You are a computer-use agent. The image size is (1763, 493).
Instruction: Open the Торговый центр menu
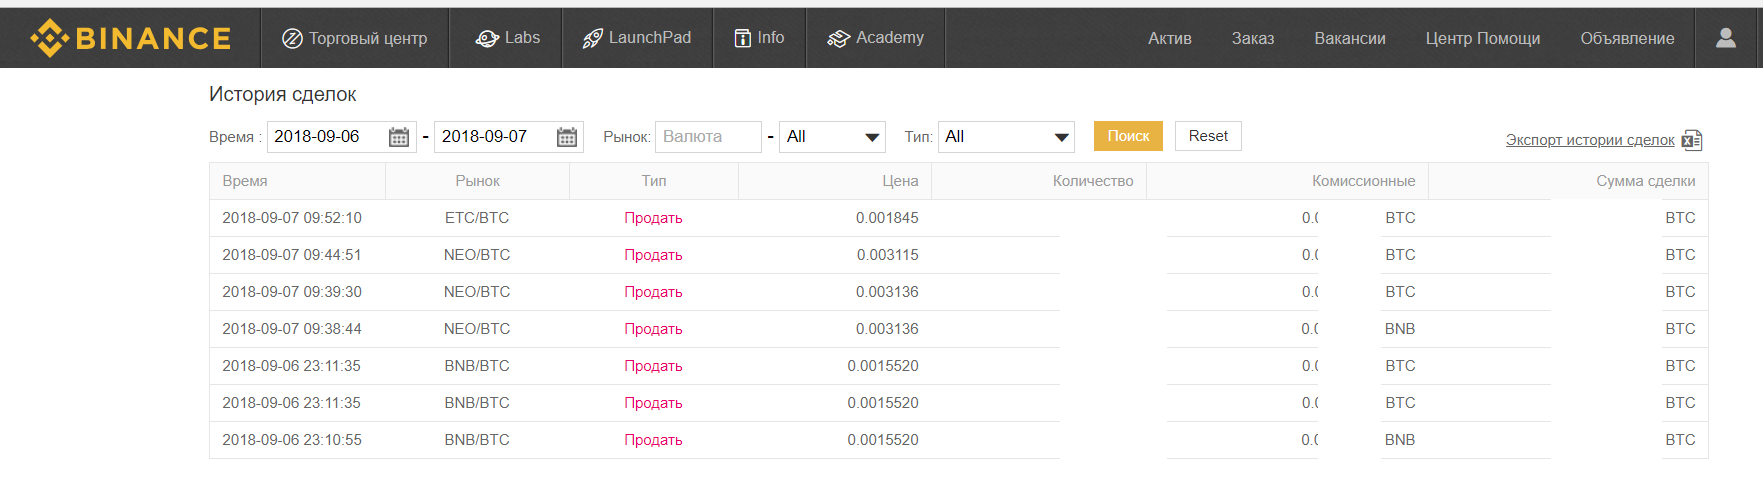click(355, 38)
